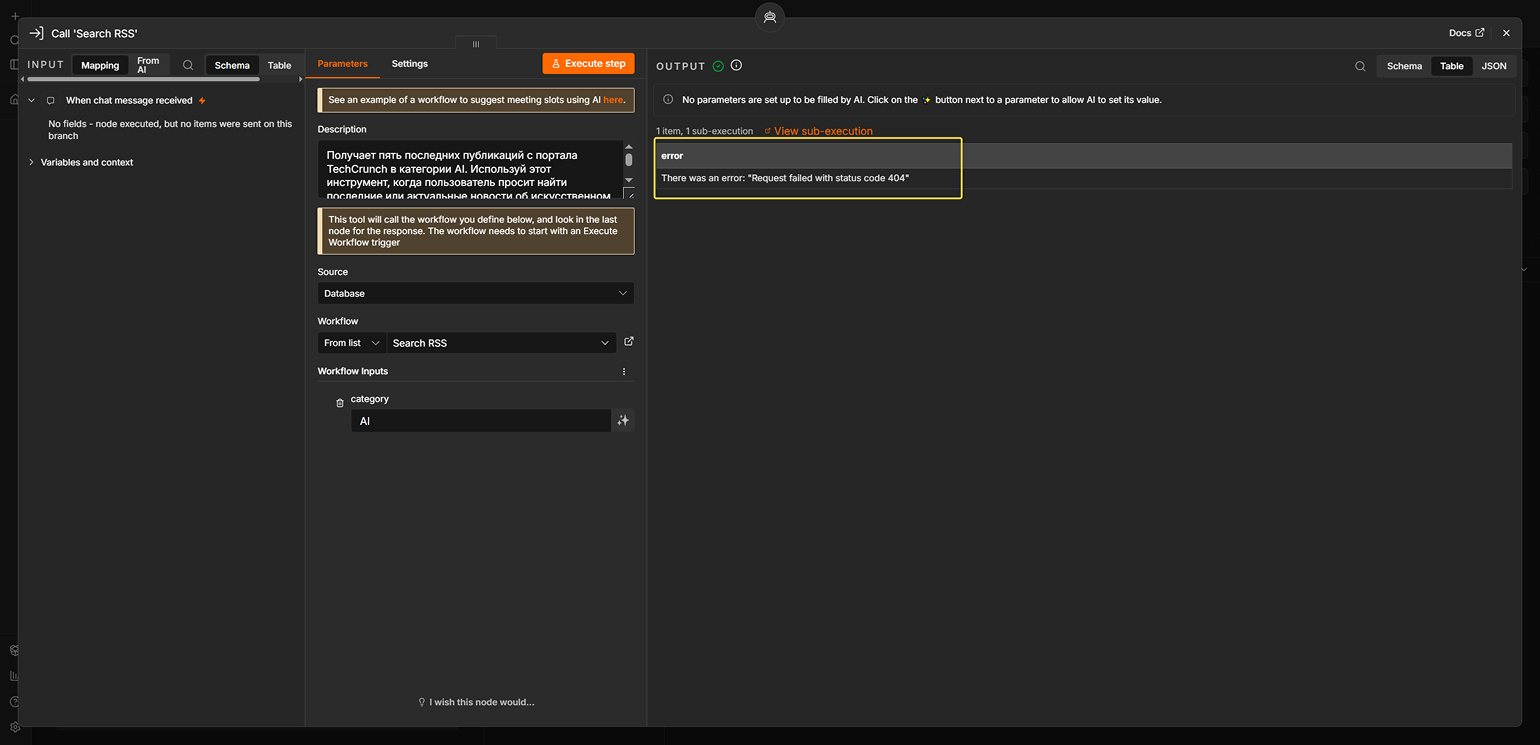The width and height of the screenshot is (1540, 745).
Task: Click the search icon in the OUTPUT panel
Action: tap(1360, 66)
